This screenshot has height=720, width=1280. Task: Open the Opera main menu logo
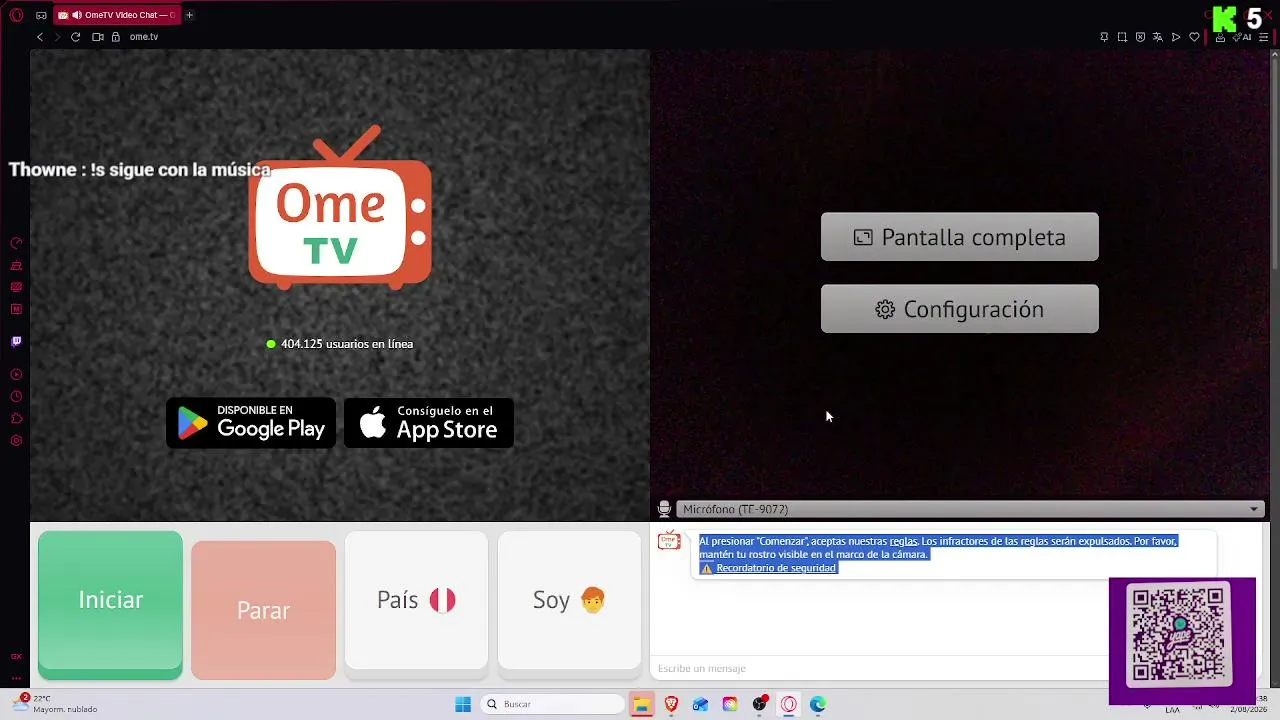pos(16,15)
